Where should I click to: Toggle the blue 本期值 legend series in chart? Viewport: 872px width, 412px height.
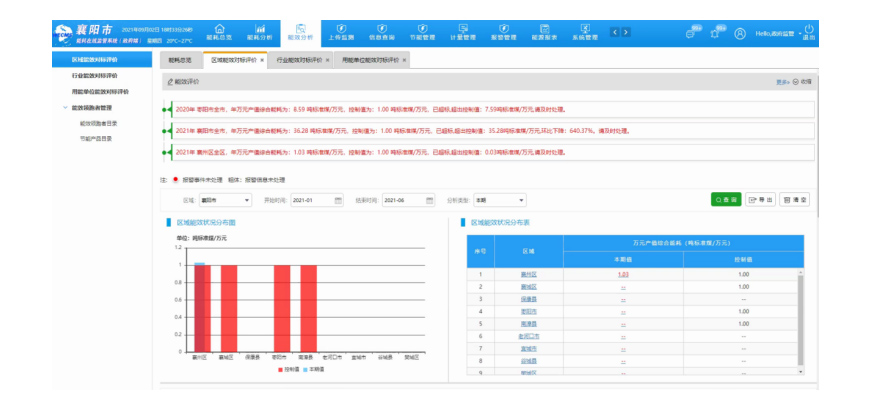click(x=308, y=369)
